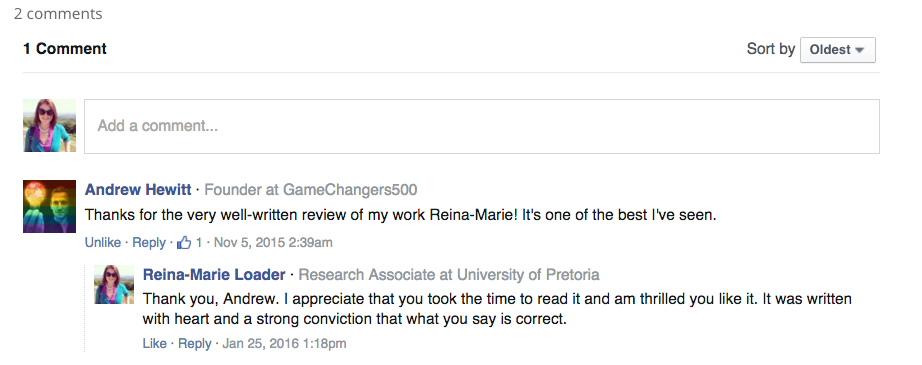This screenshot has height=365, width=922.
Task: Open Andrew Hewitt's profile picture
Action: (x=49, y=206)
